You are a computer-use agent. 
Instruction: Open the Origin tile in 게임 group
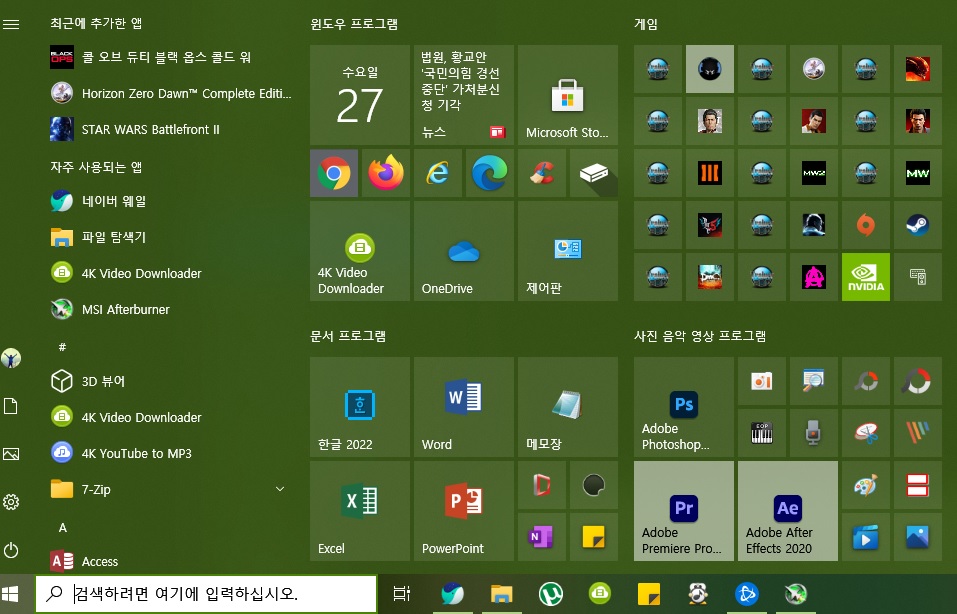coord(865,225)
